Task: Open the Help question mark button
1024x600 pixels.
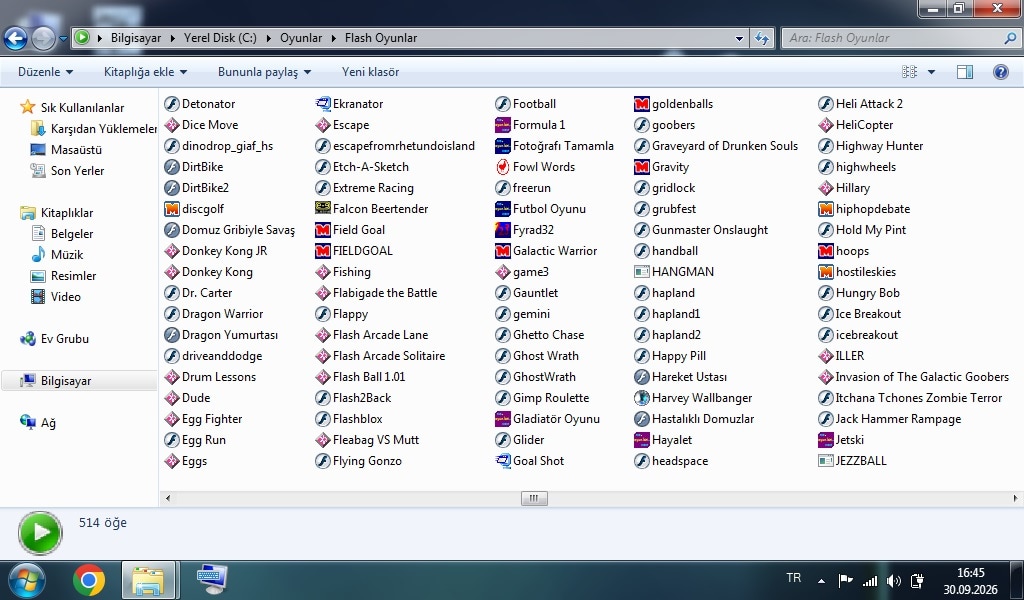Action: coord(1000,72)
